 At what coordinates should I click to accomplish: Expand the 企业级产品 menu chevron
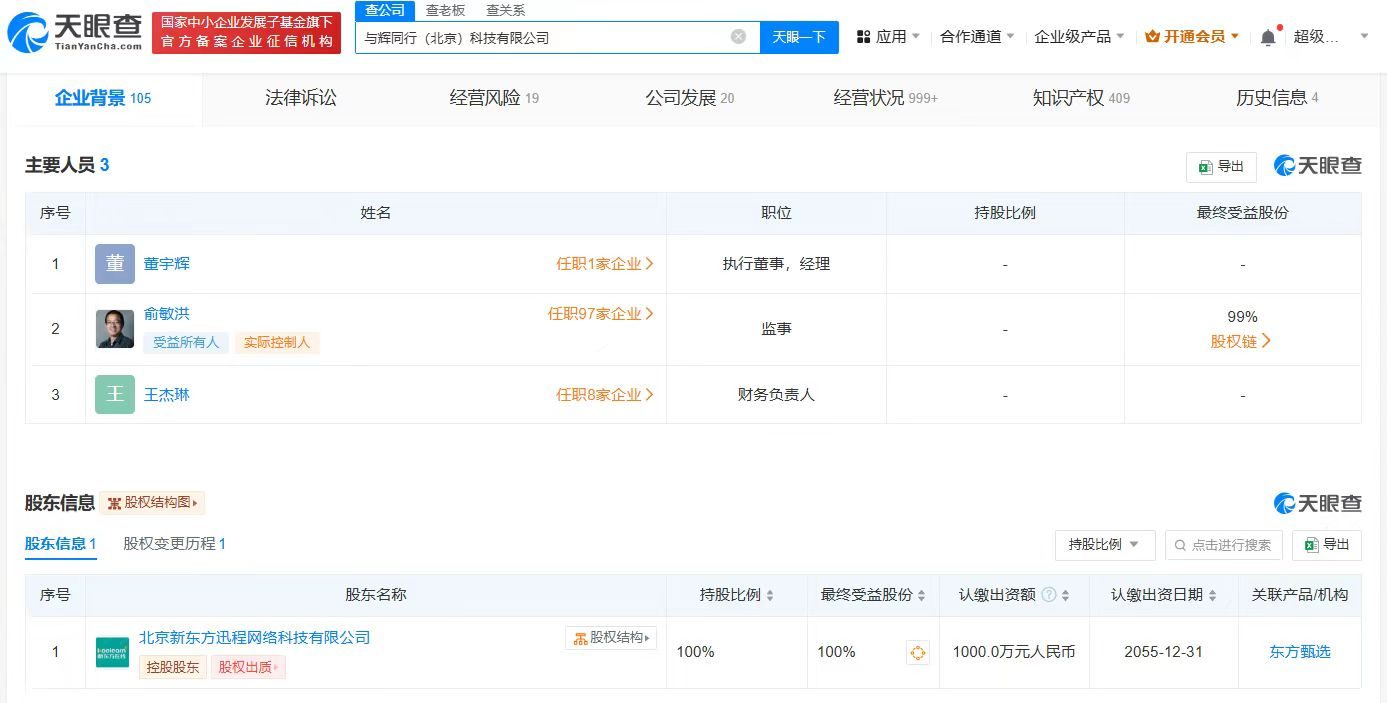tap(1119, 34)
